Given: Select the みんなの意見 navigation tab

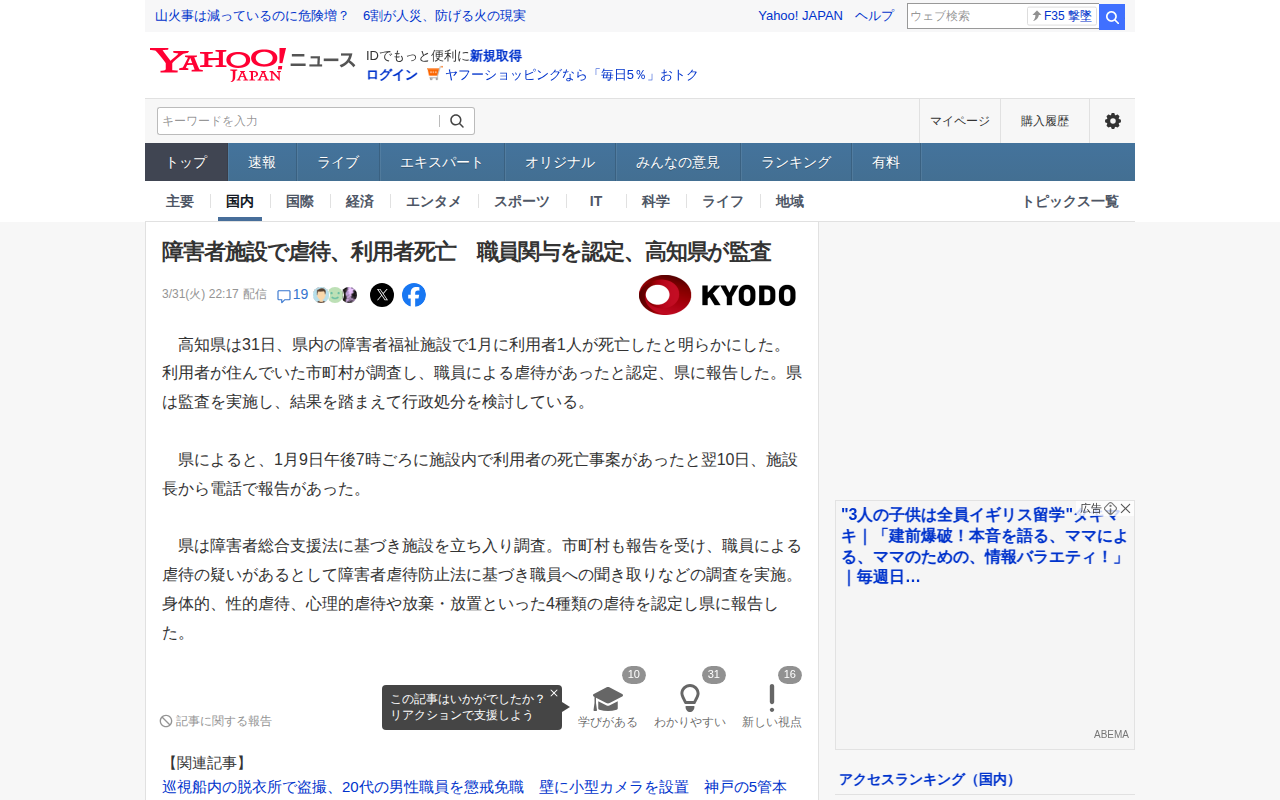Looking at the screenshot, I should click(678, 162).
